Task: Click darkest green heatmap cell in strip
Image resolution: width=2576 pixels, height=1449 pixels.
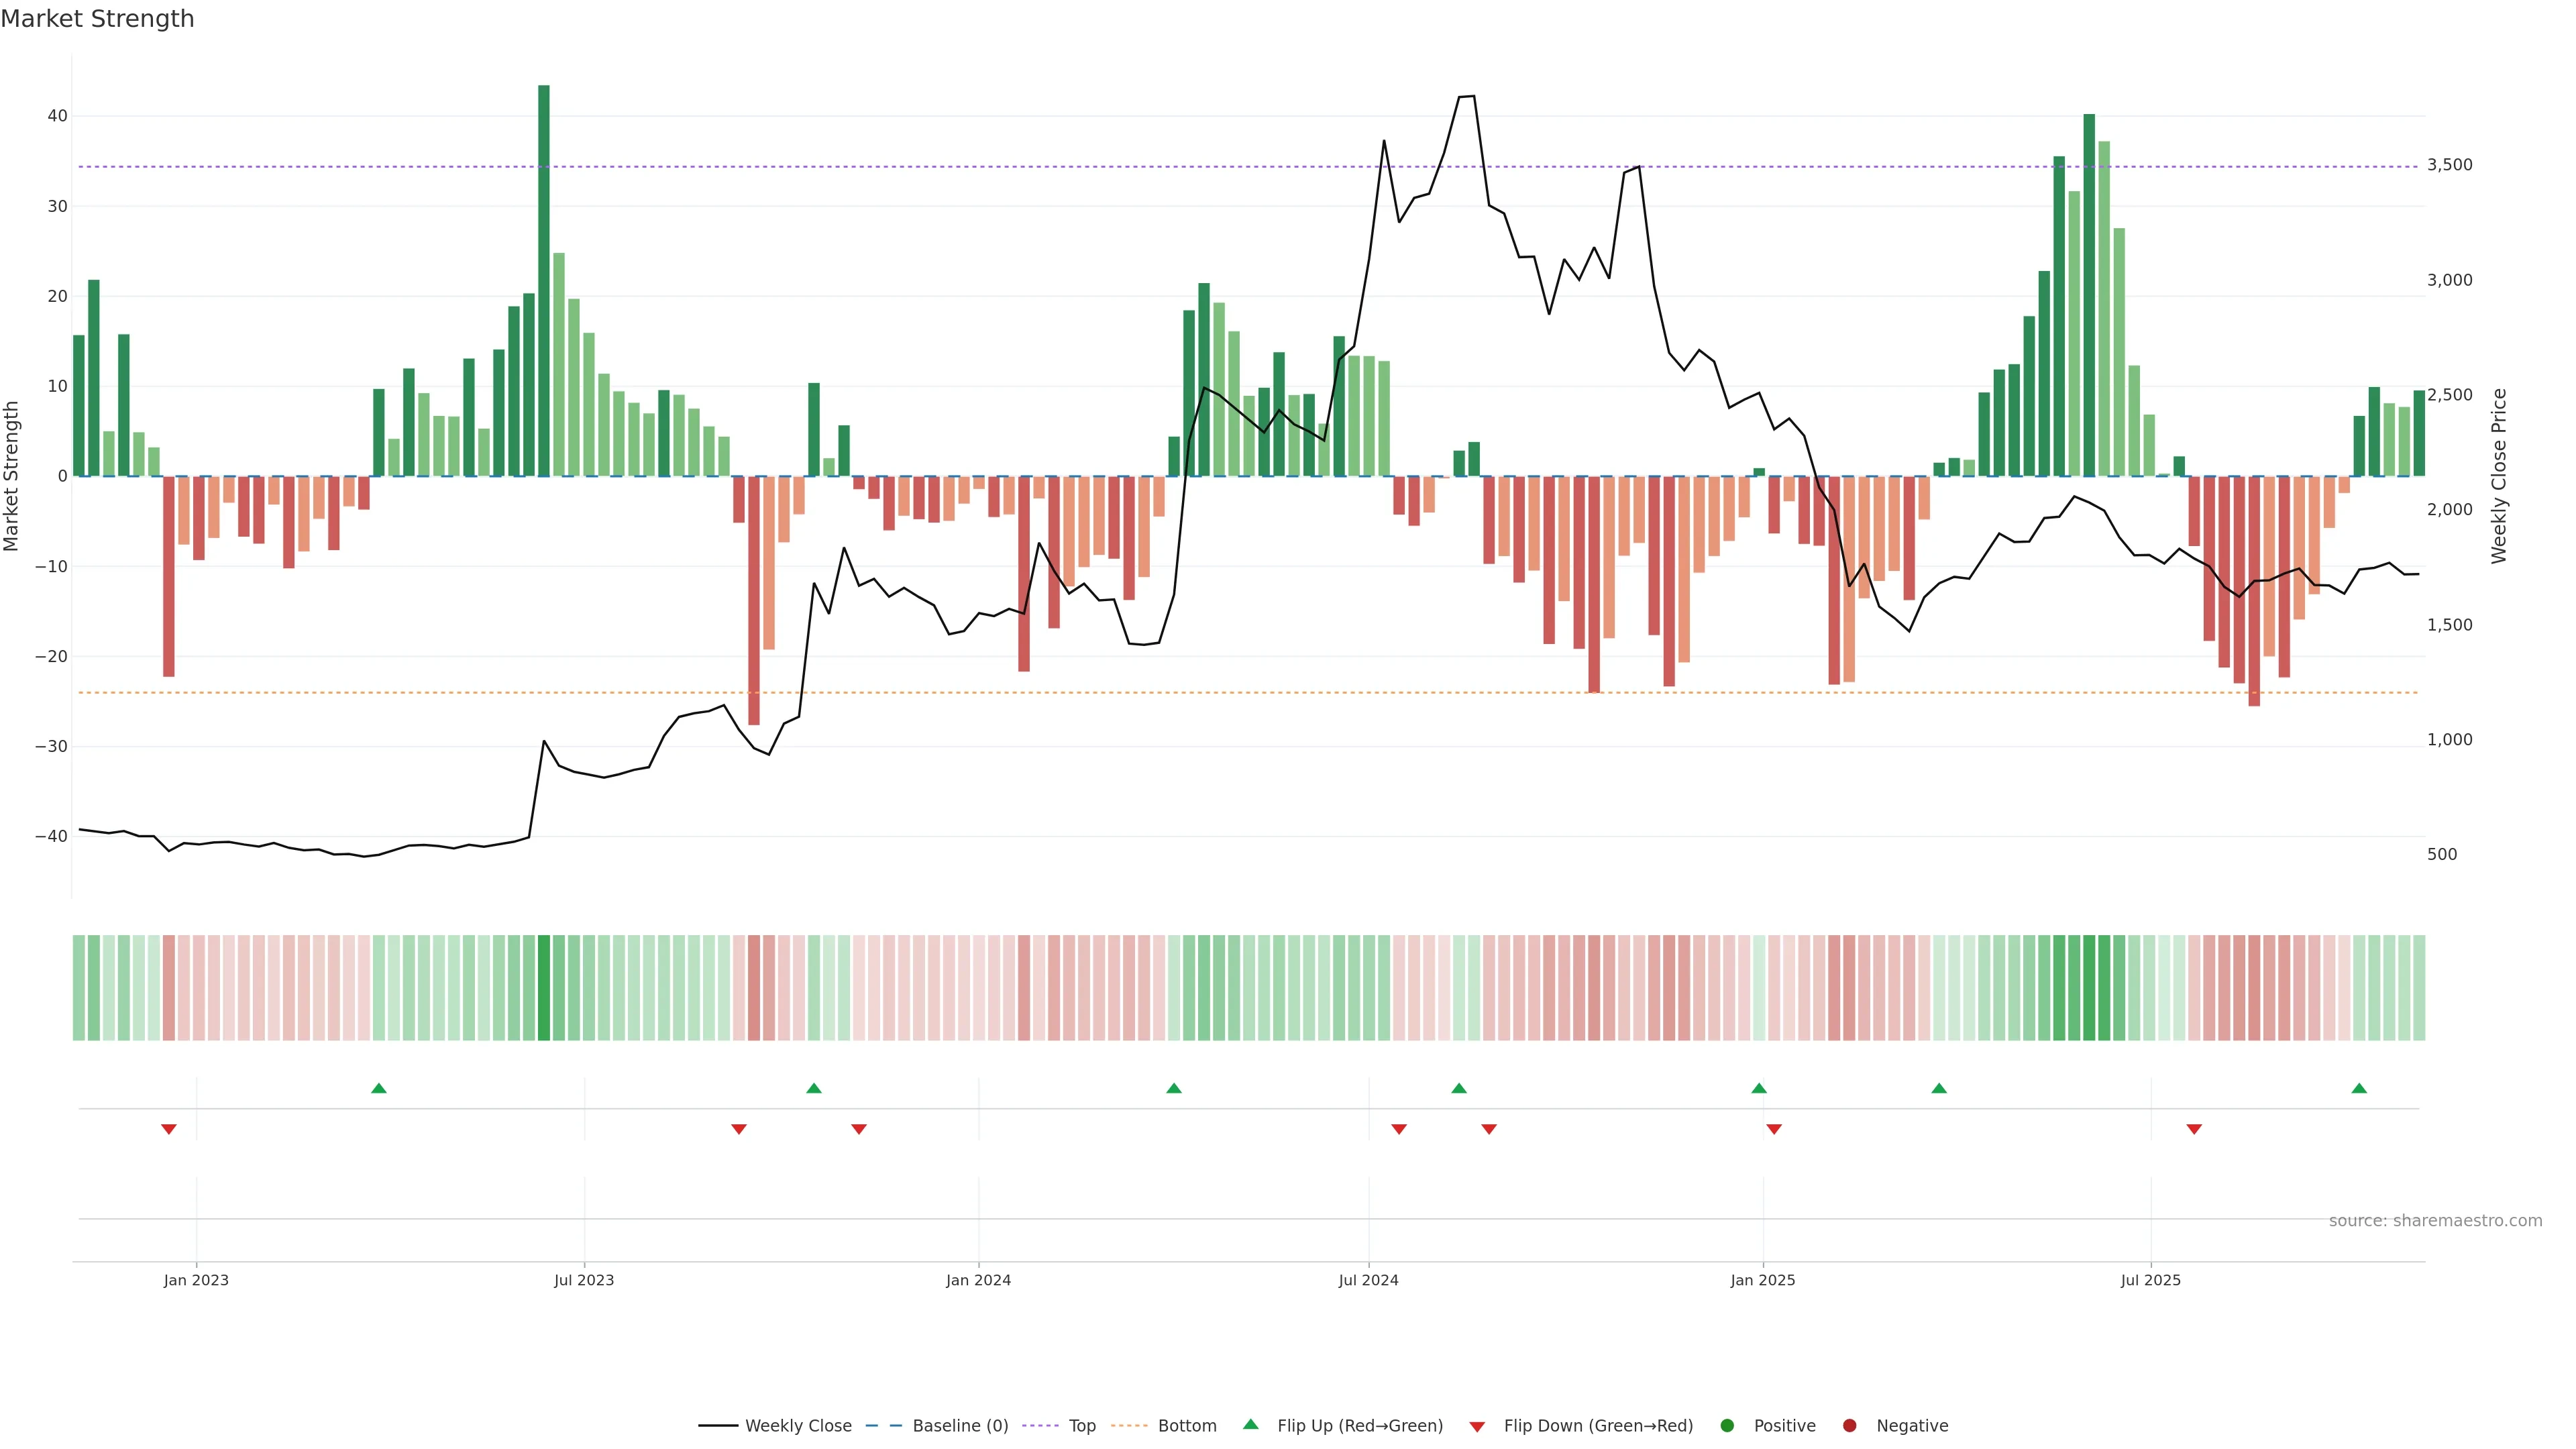Action: [544, 987]
